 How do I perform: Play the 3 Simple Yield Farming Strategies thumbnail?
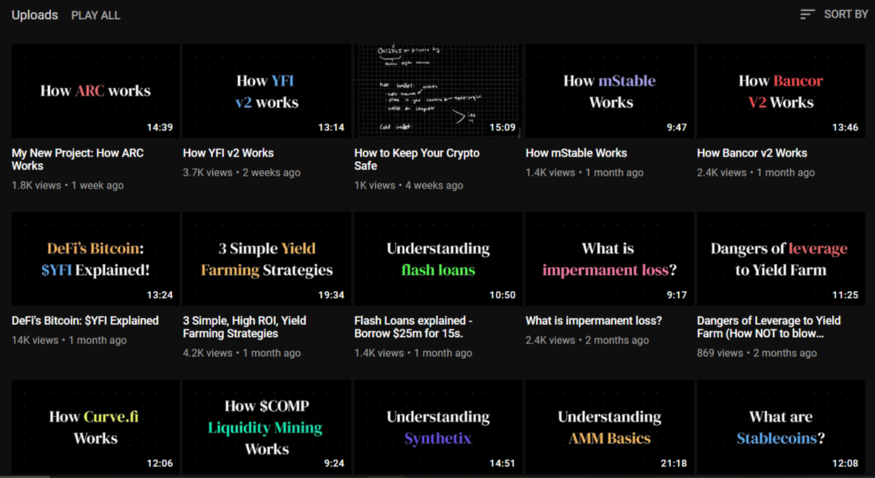click(x=266, y=259)
